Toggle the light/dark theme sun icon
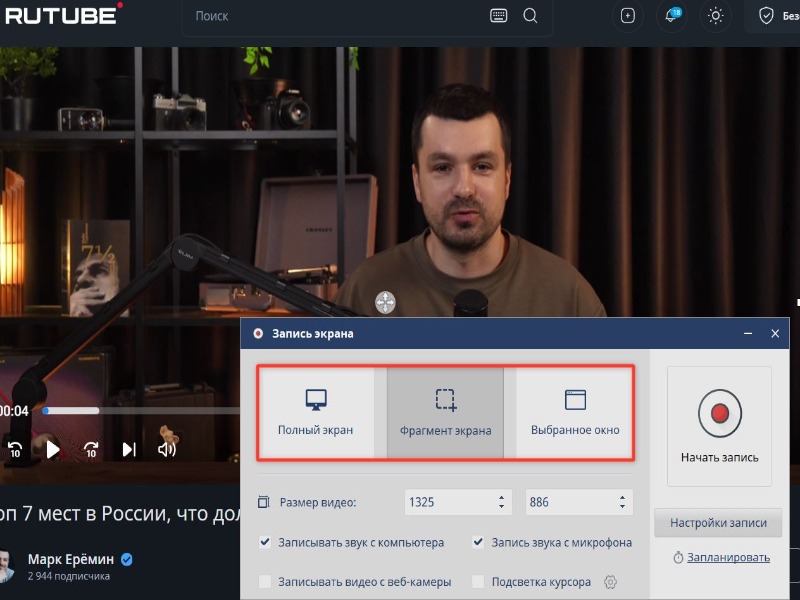 coord(715,16)
